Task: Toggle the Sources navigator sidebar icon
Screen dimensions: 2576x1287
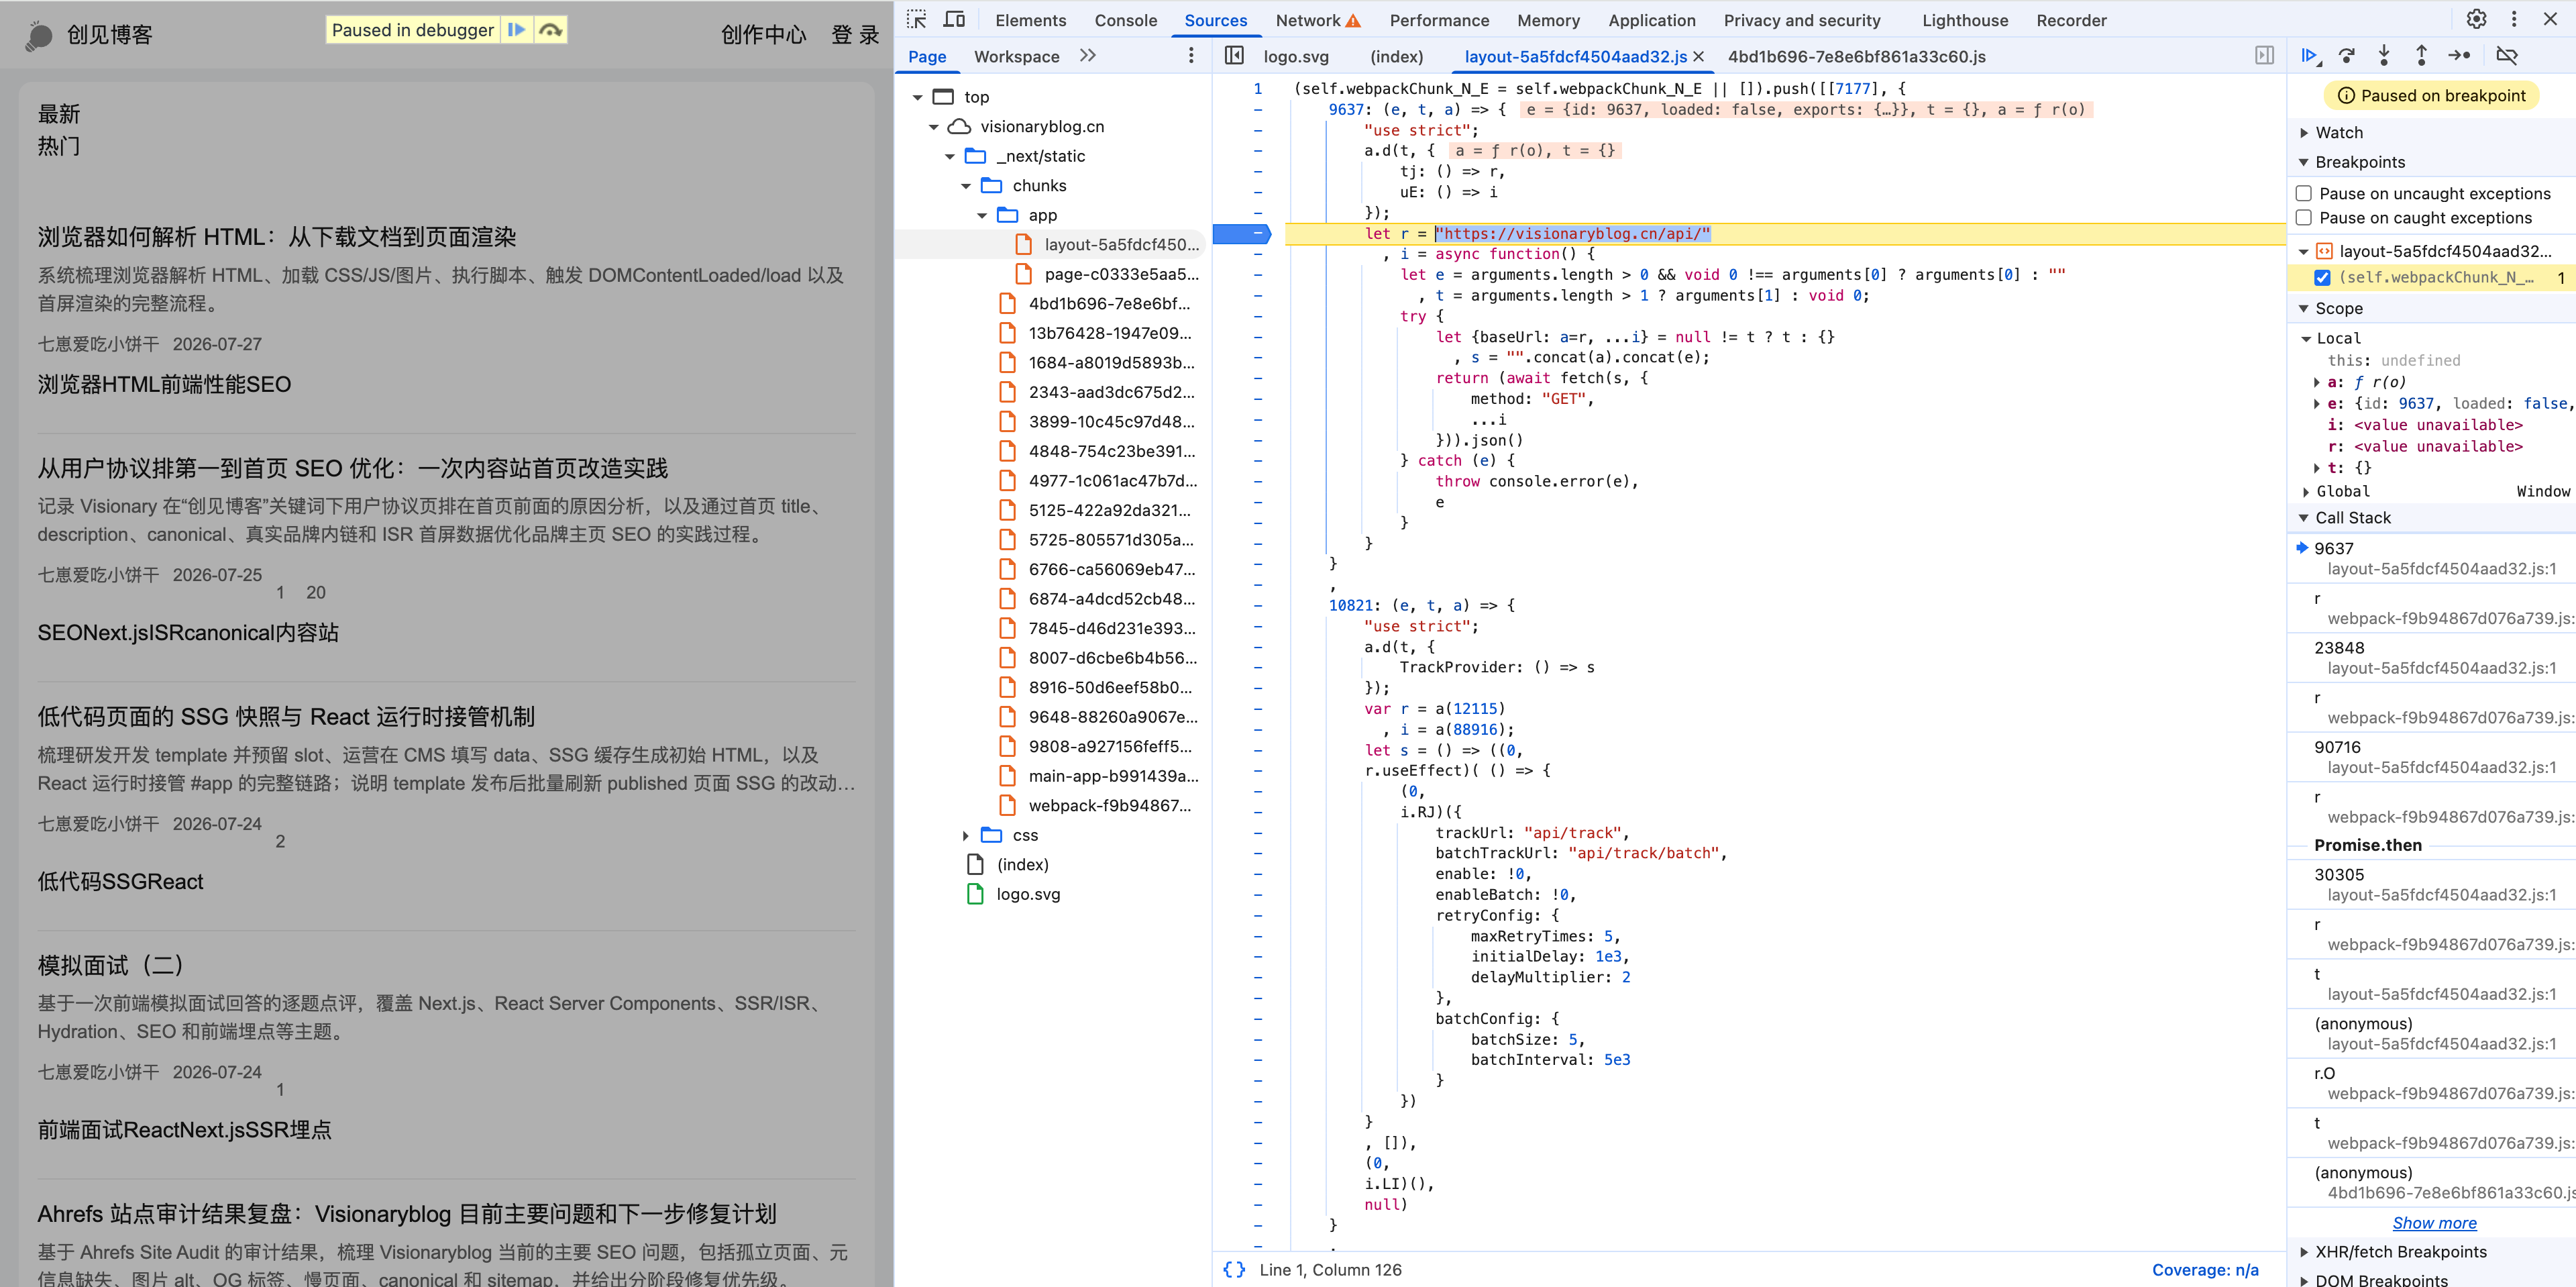Action: point(1234,56)
